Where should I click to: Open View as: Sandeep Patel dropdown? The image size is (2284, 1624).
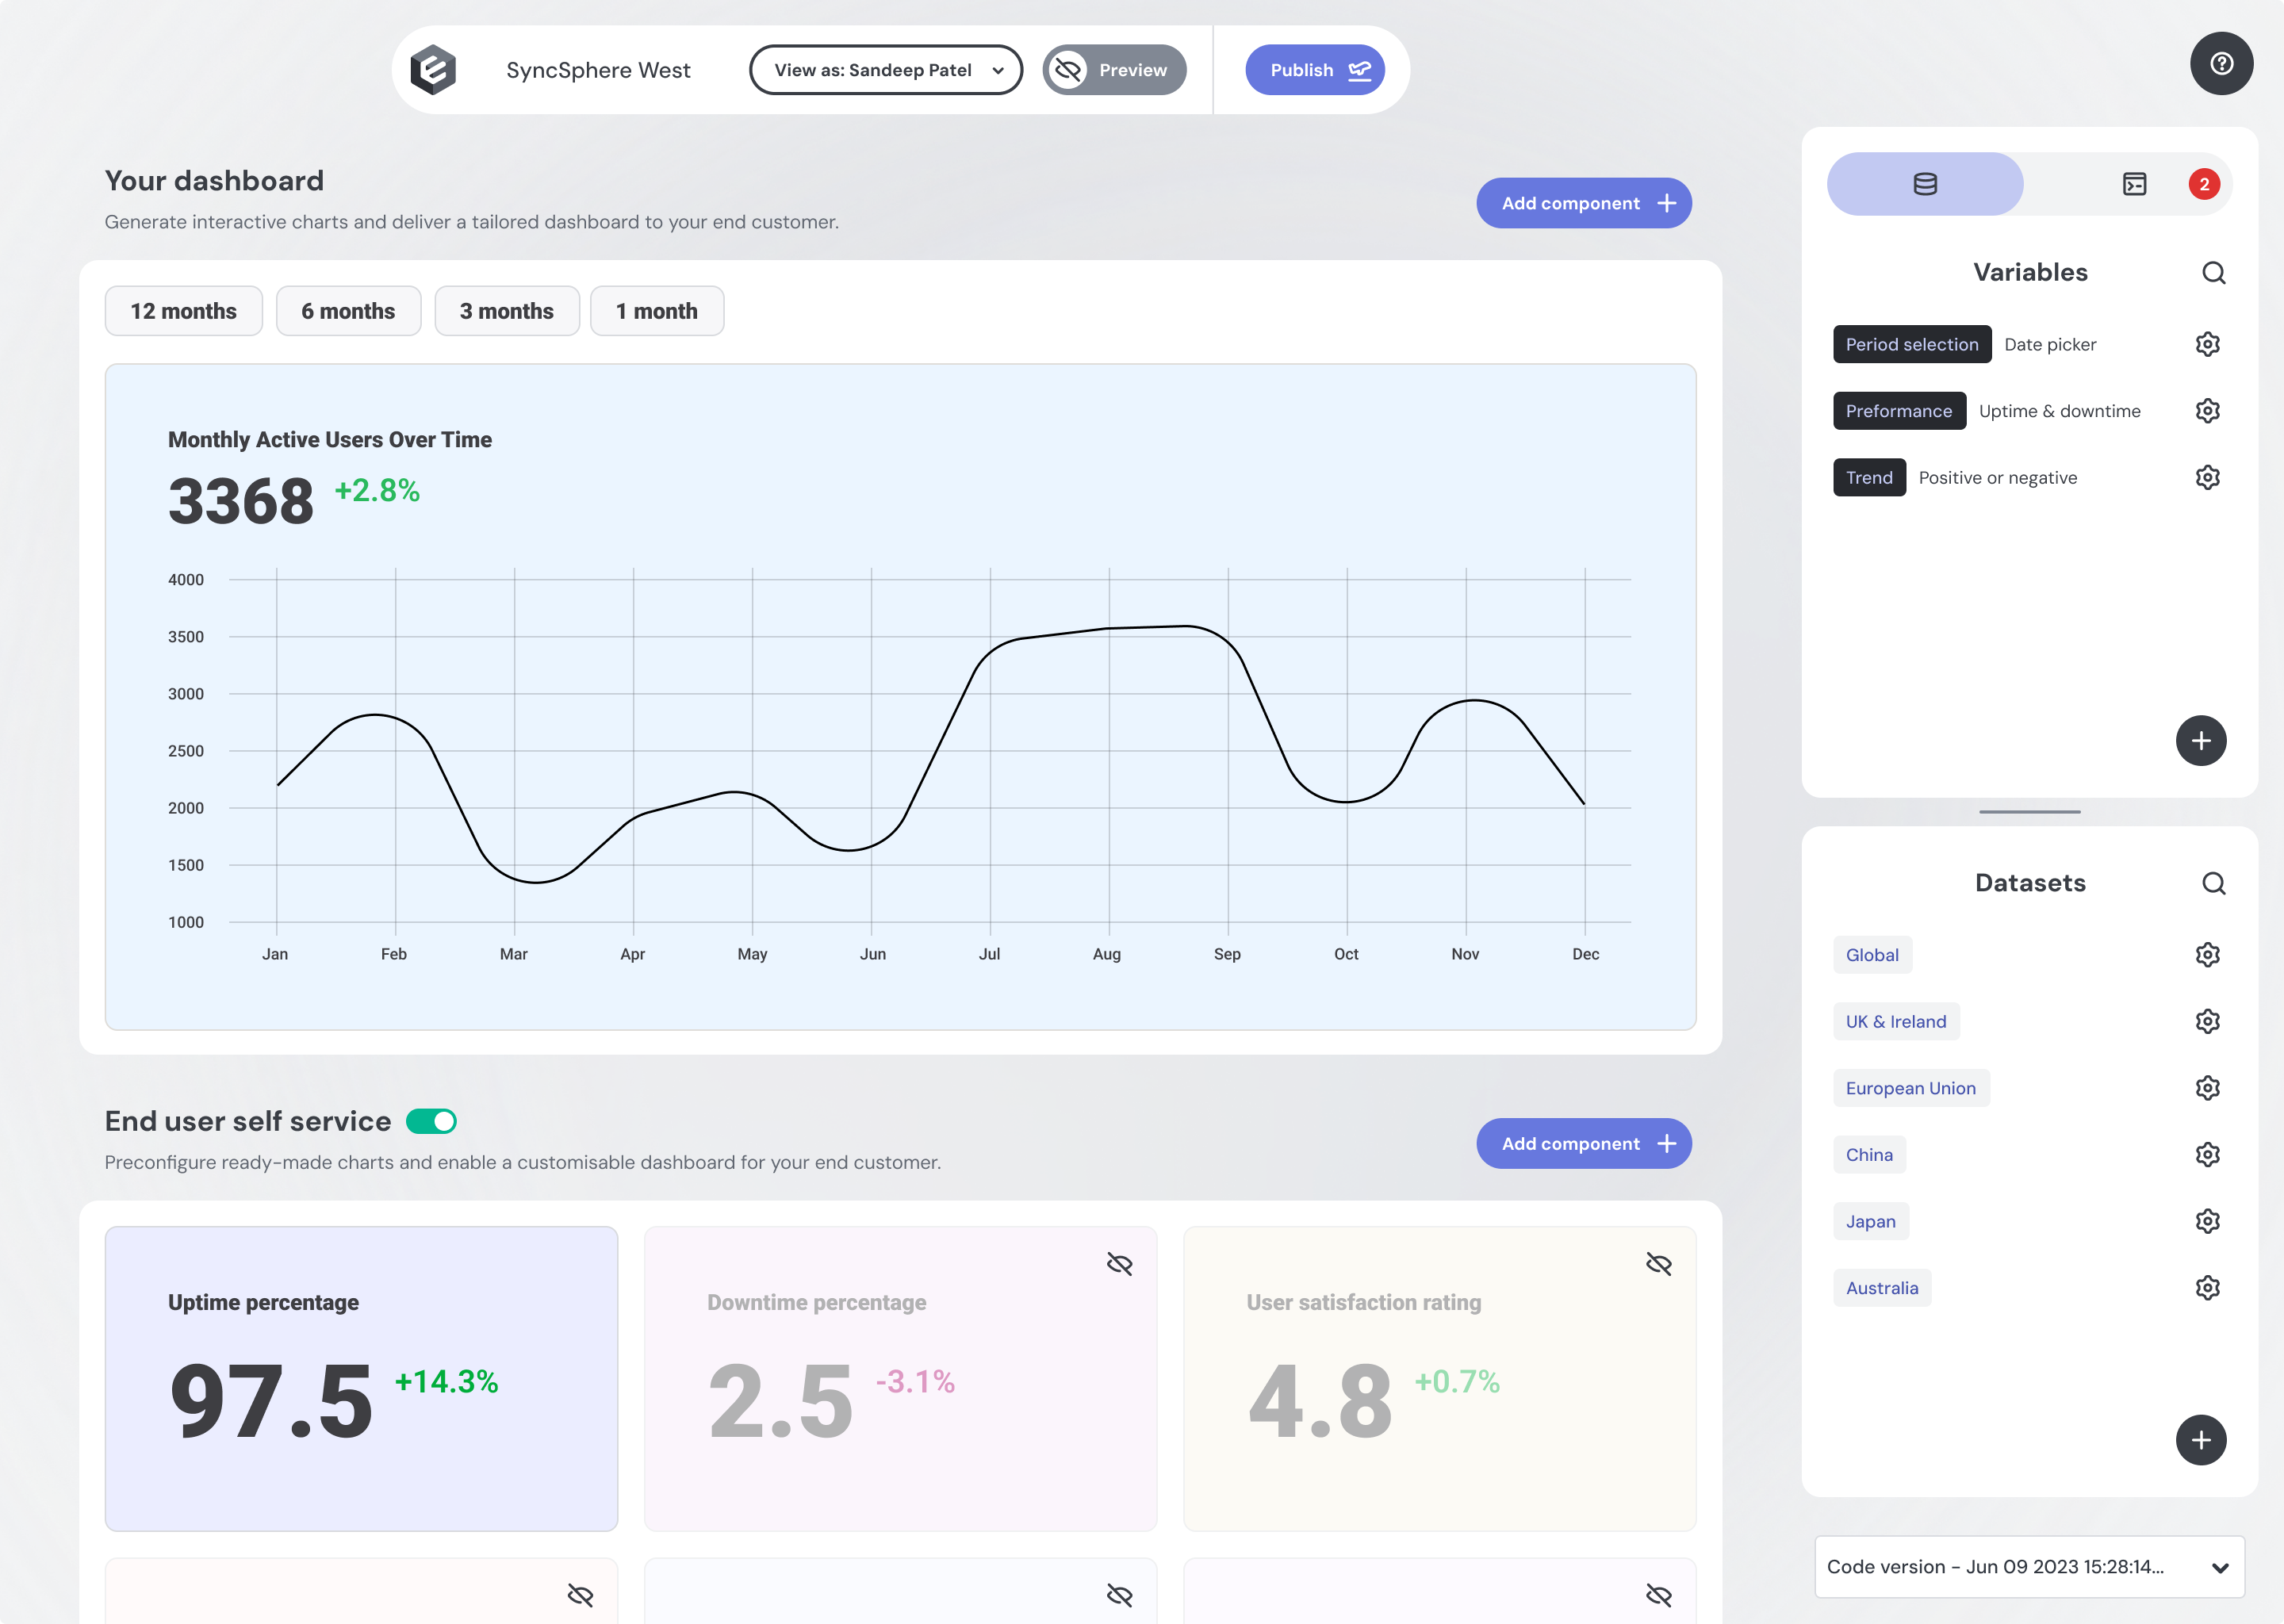[886, 70]
